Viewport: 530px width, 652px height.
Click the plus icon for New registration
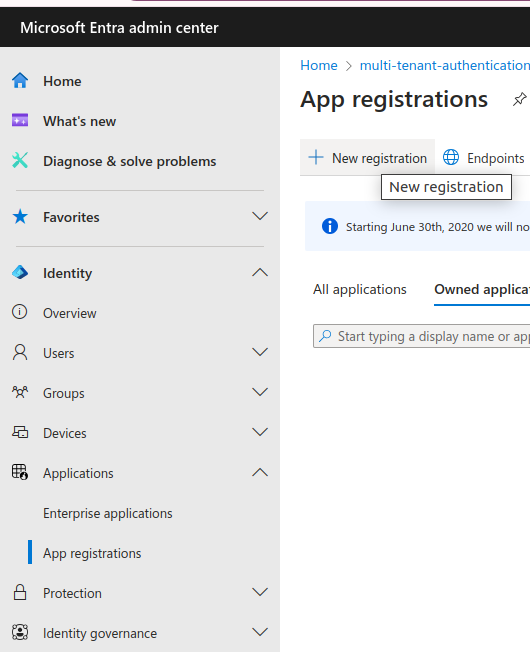316,158
